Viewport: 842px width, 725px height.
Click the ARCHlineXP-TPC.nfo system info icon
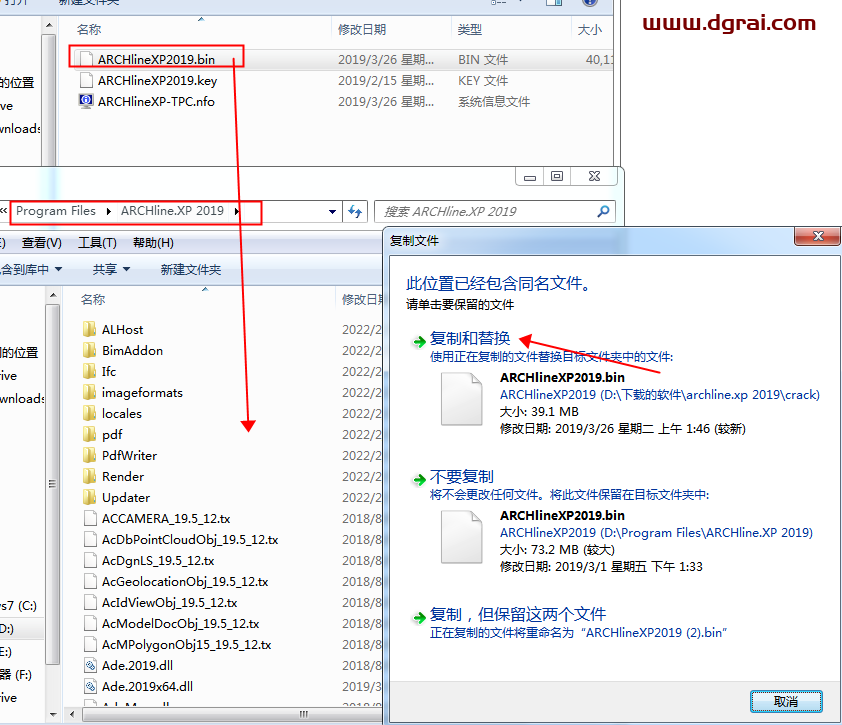point(86,101)
